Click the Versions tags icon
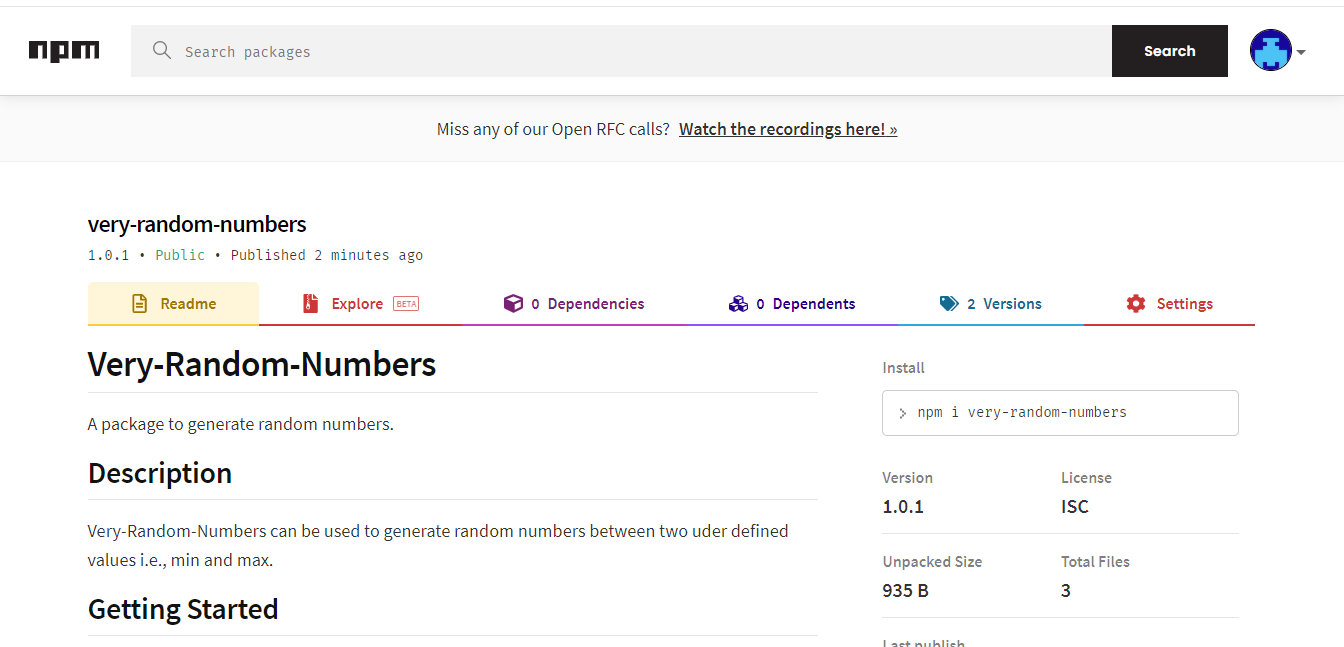This screenshot has width=1344, height=647. click(x=949, y=304)
